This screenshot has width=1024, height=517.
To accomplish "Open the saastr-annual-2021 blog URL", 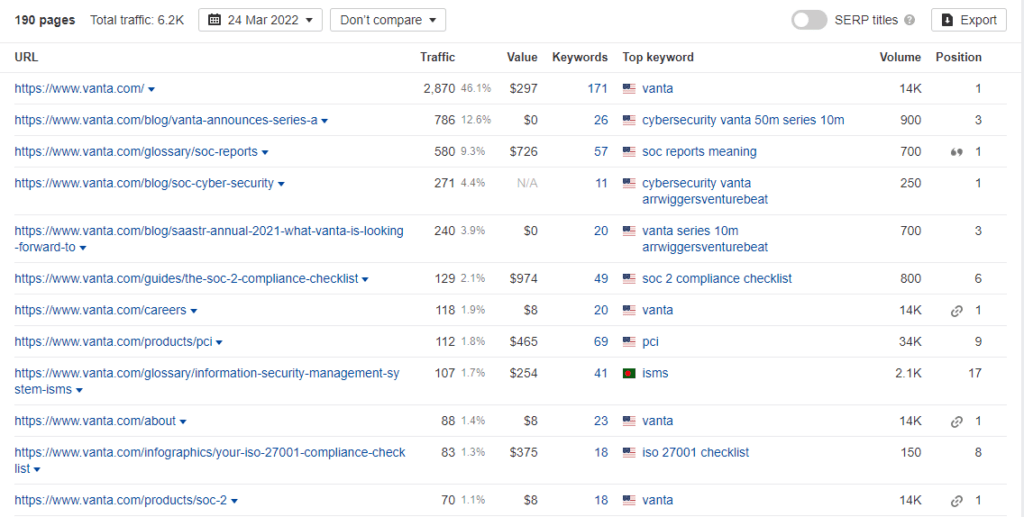I will [209, 239].
